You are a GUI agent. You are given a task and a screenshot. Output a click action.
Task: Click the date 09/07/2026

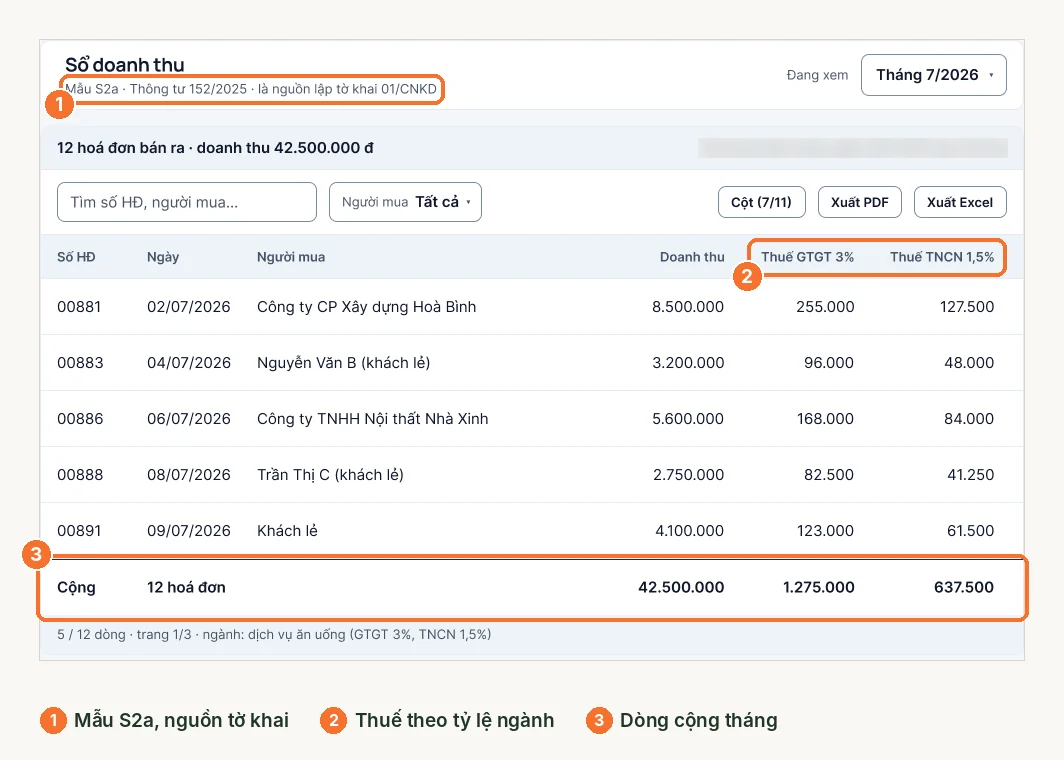point(189,531)
